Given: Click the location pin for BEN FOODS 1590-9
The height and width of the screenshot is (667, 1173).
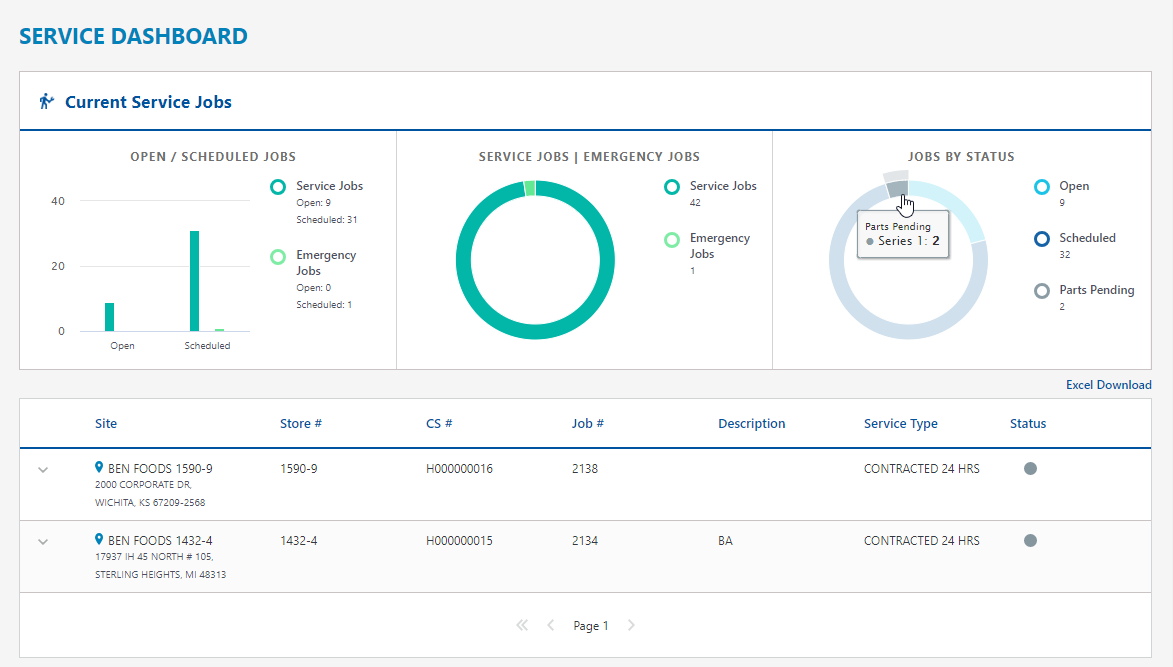Looking at the screenshot, I should (99, 468).
